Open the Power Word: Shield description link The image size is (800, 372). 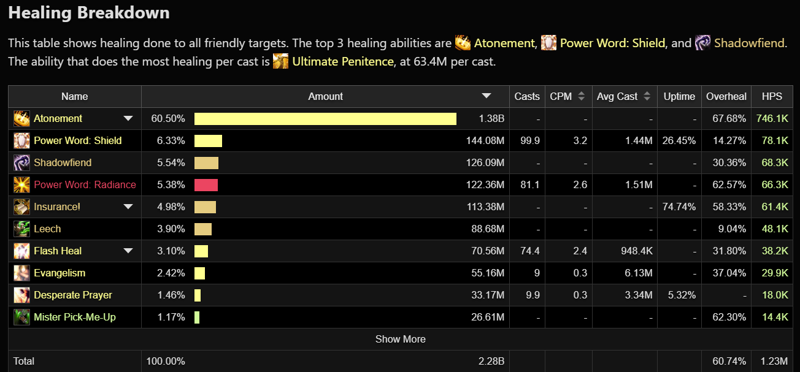tap(613, 43)
